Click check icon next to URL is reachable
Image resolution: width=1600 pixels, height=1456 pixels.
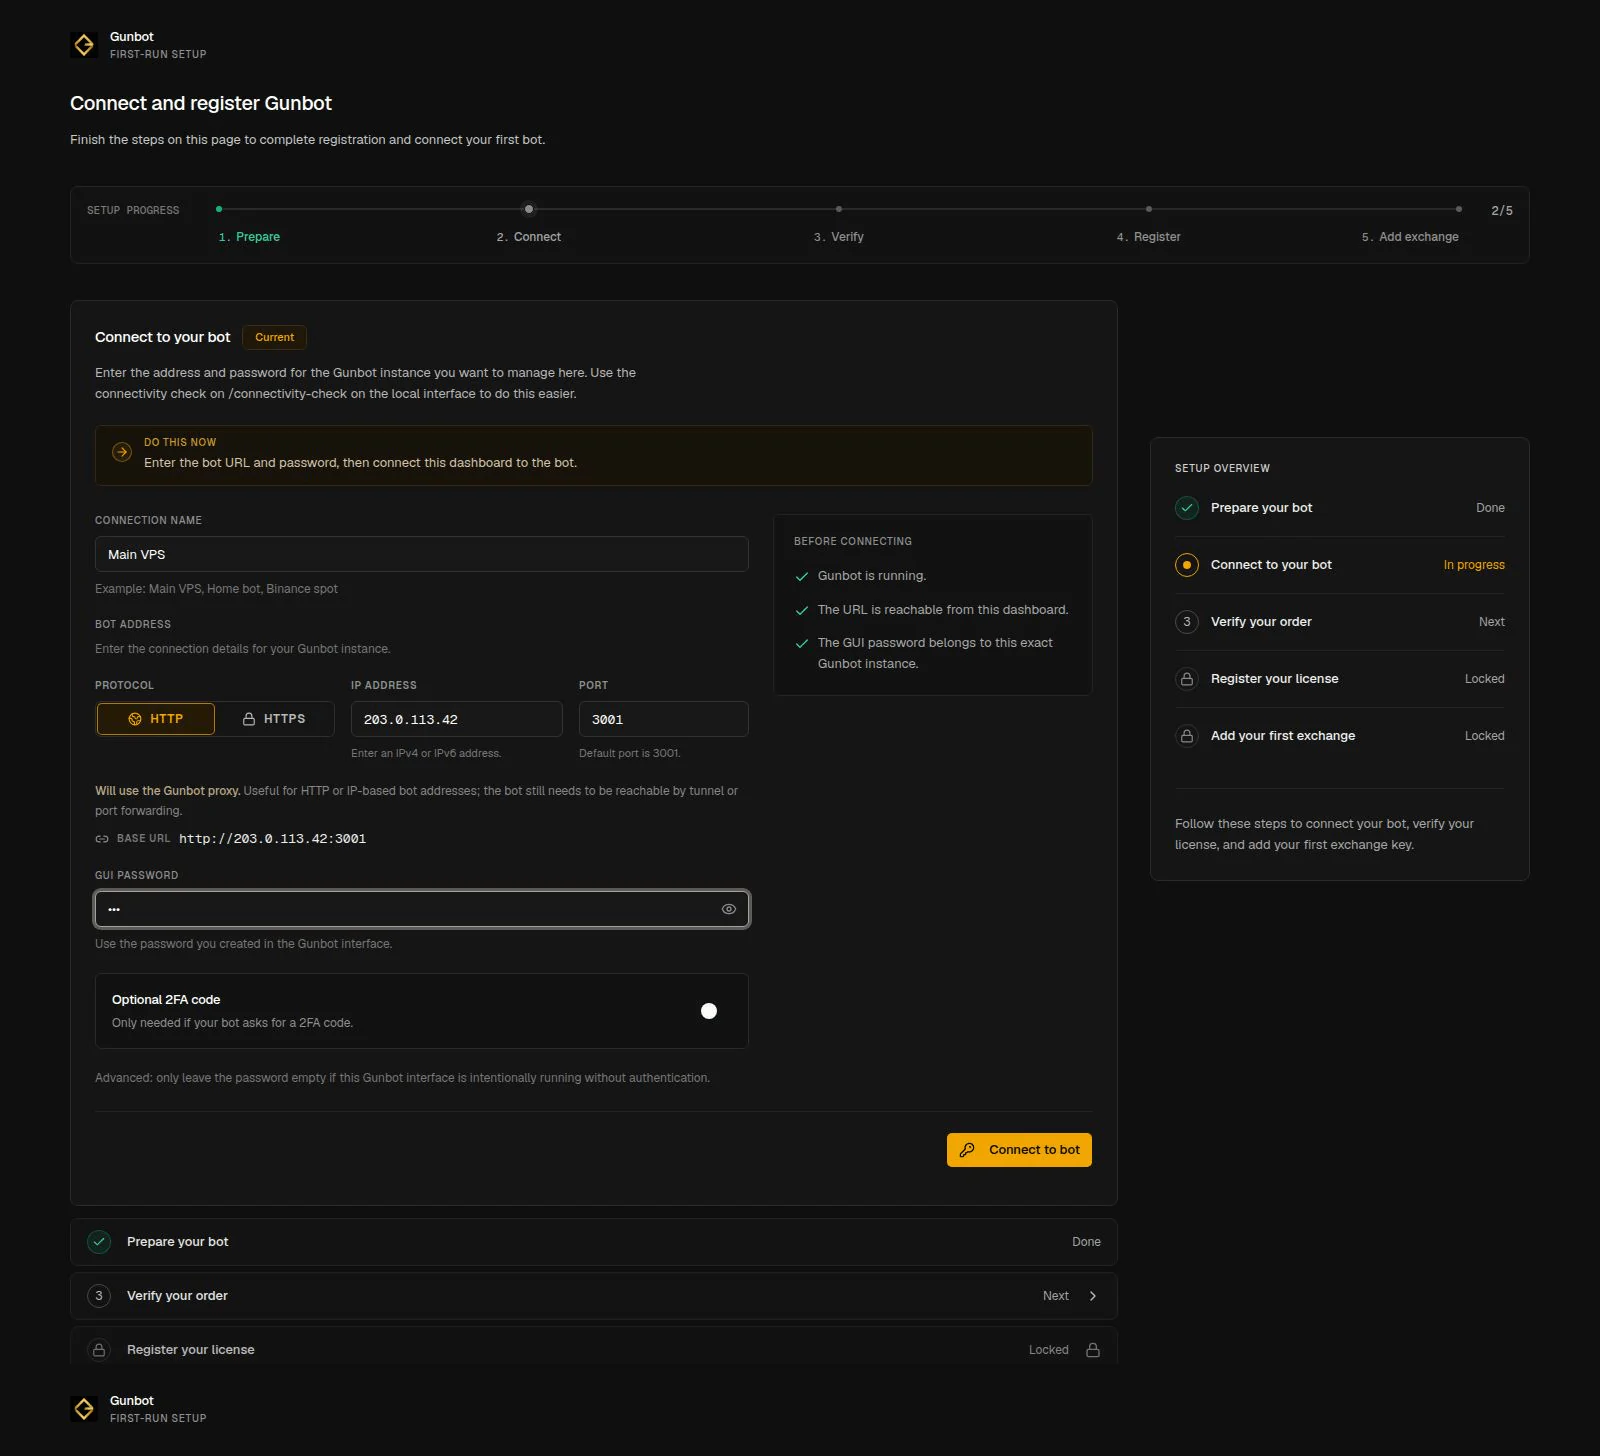pos(802,611)
